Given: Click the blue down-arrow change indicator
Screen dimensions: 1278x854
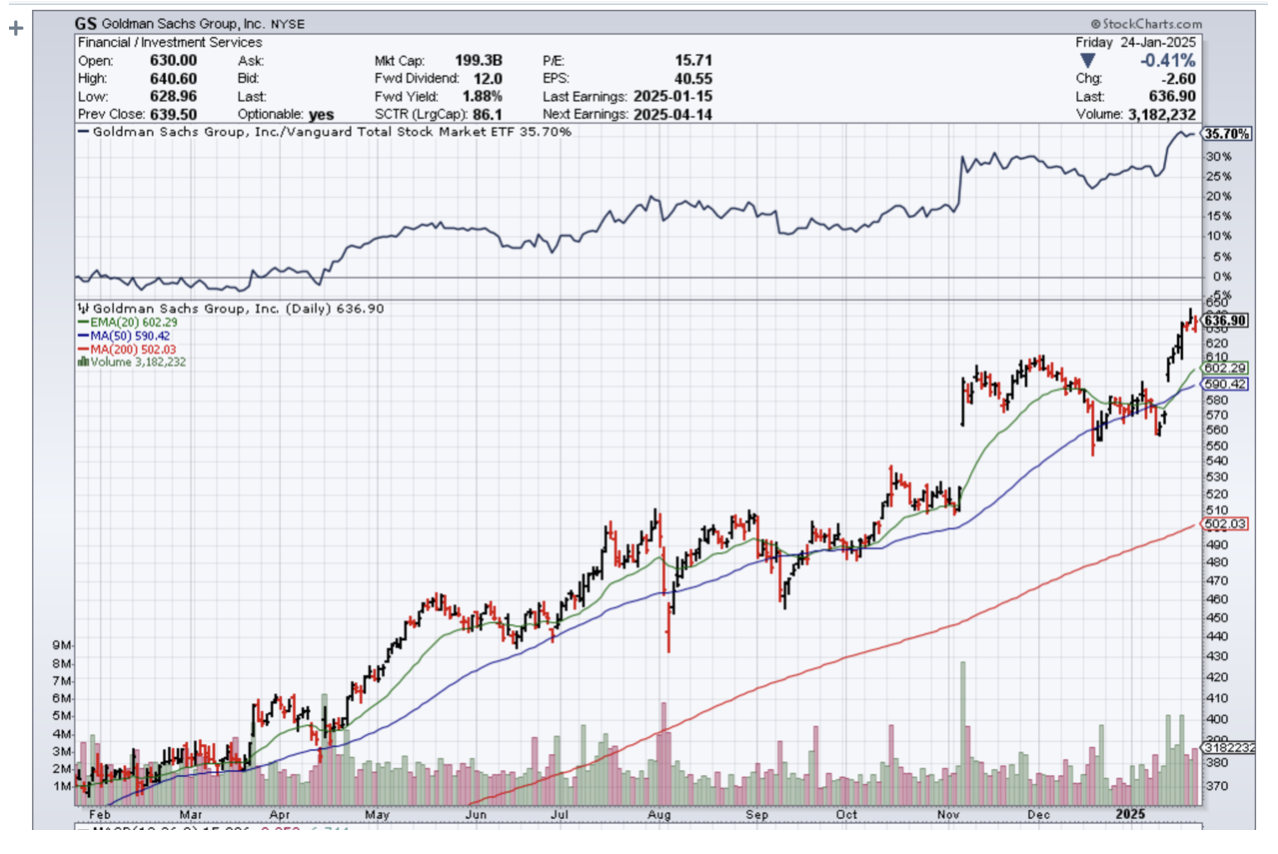Looking at the screenshot, I should pos(1088,61).
